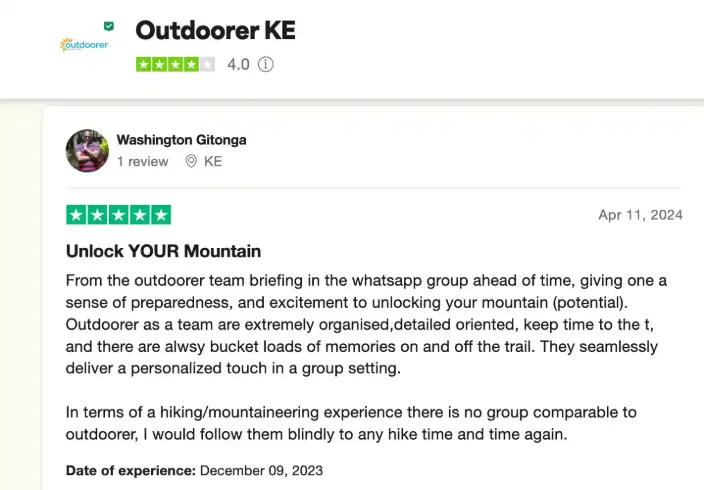Image resolution: width=704 pixels, height=490 pixels.
Task: Click the Outdoorer KE company heading
Action: coord(216,30)
